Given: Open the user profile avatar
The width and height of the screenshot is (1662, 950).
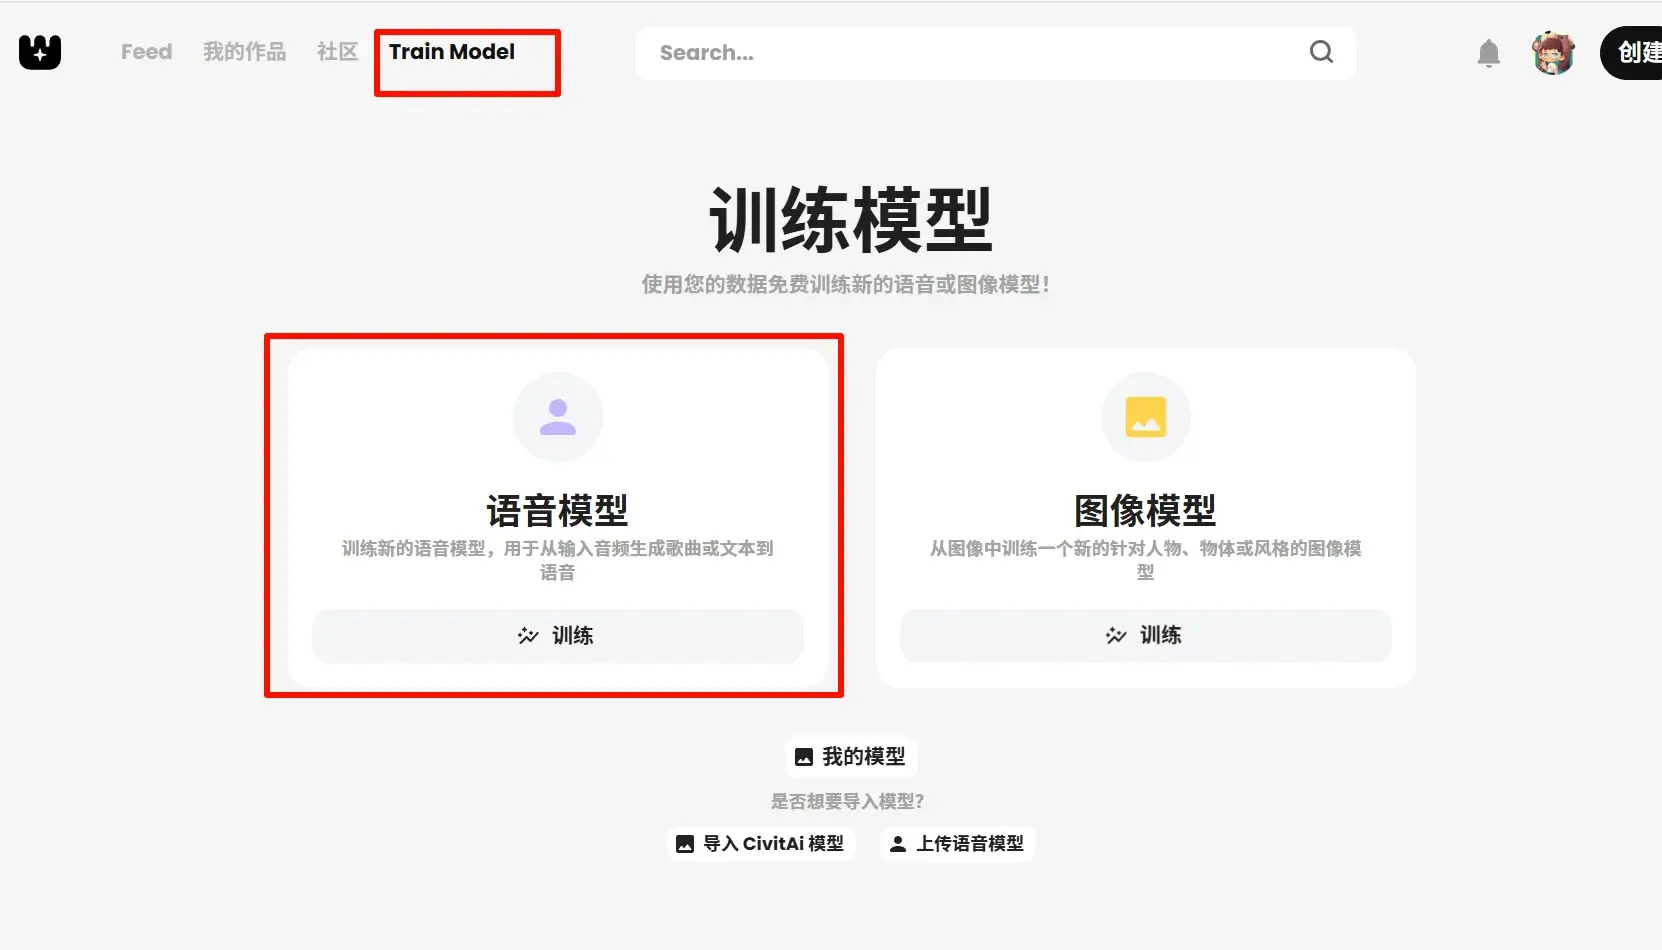Looking at the screenshot, I should click(1553, 53).
